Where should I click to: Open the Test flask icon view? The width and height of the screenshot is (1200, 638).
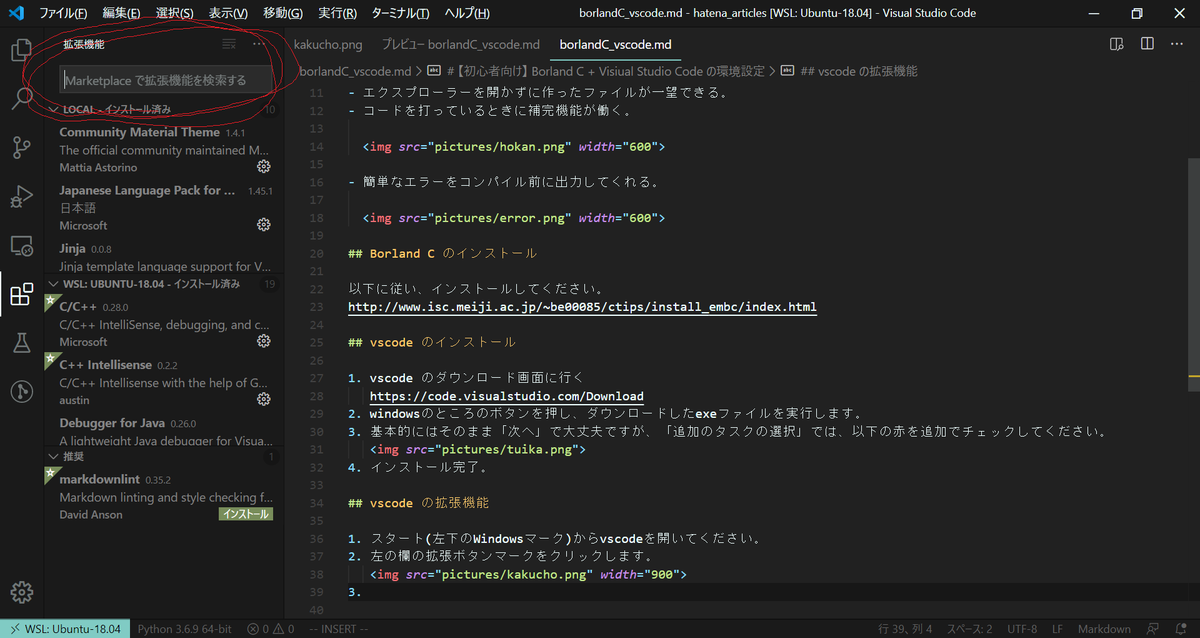[22, 343]
